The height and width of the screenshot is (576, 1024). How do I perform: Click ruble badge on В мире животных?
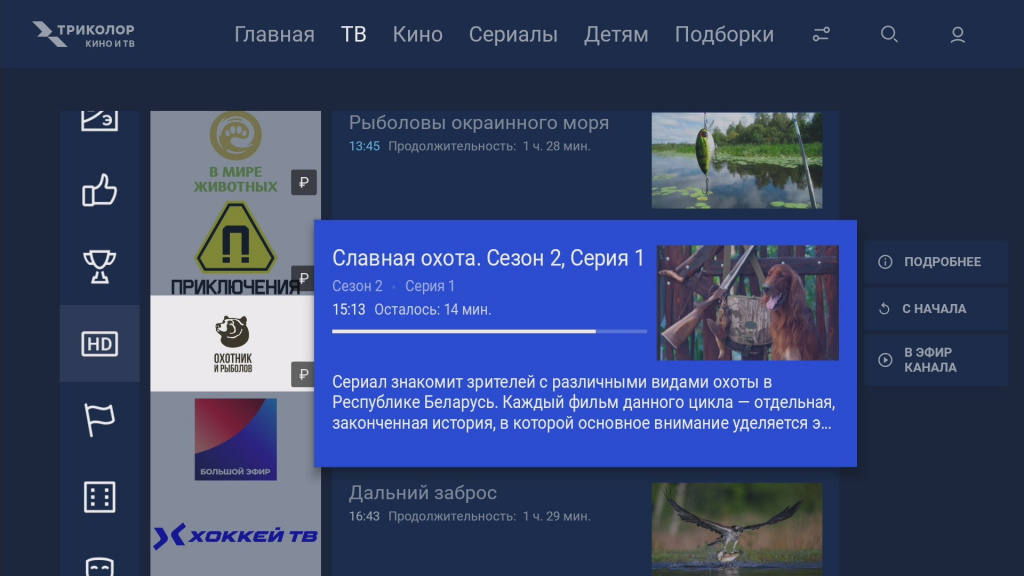(x=304, y=182)
